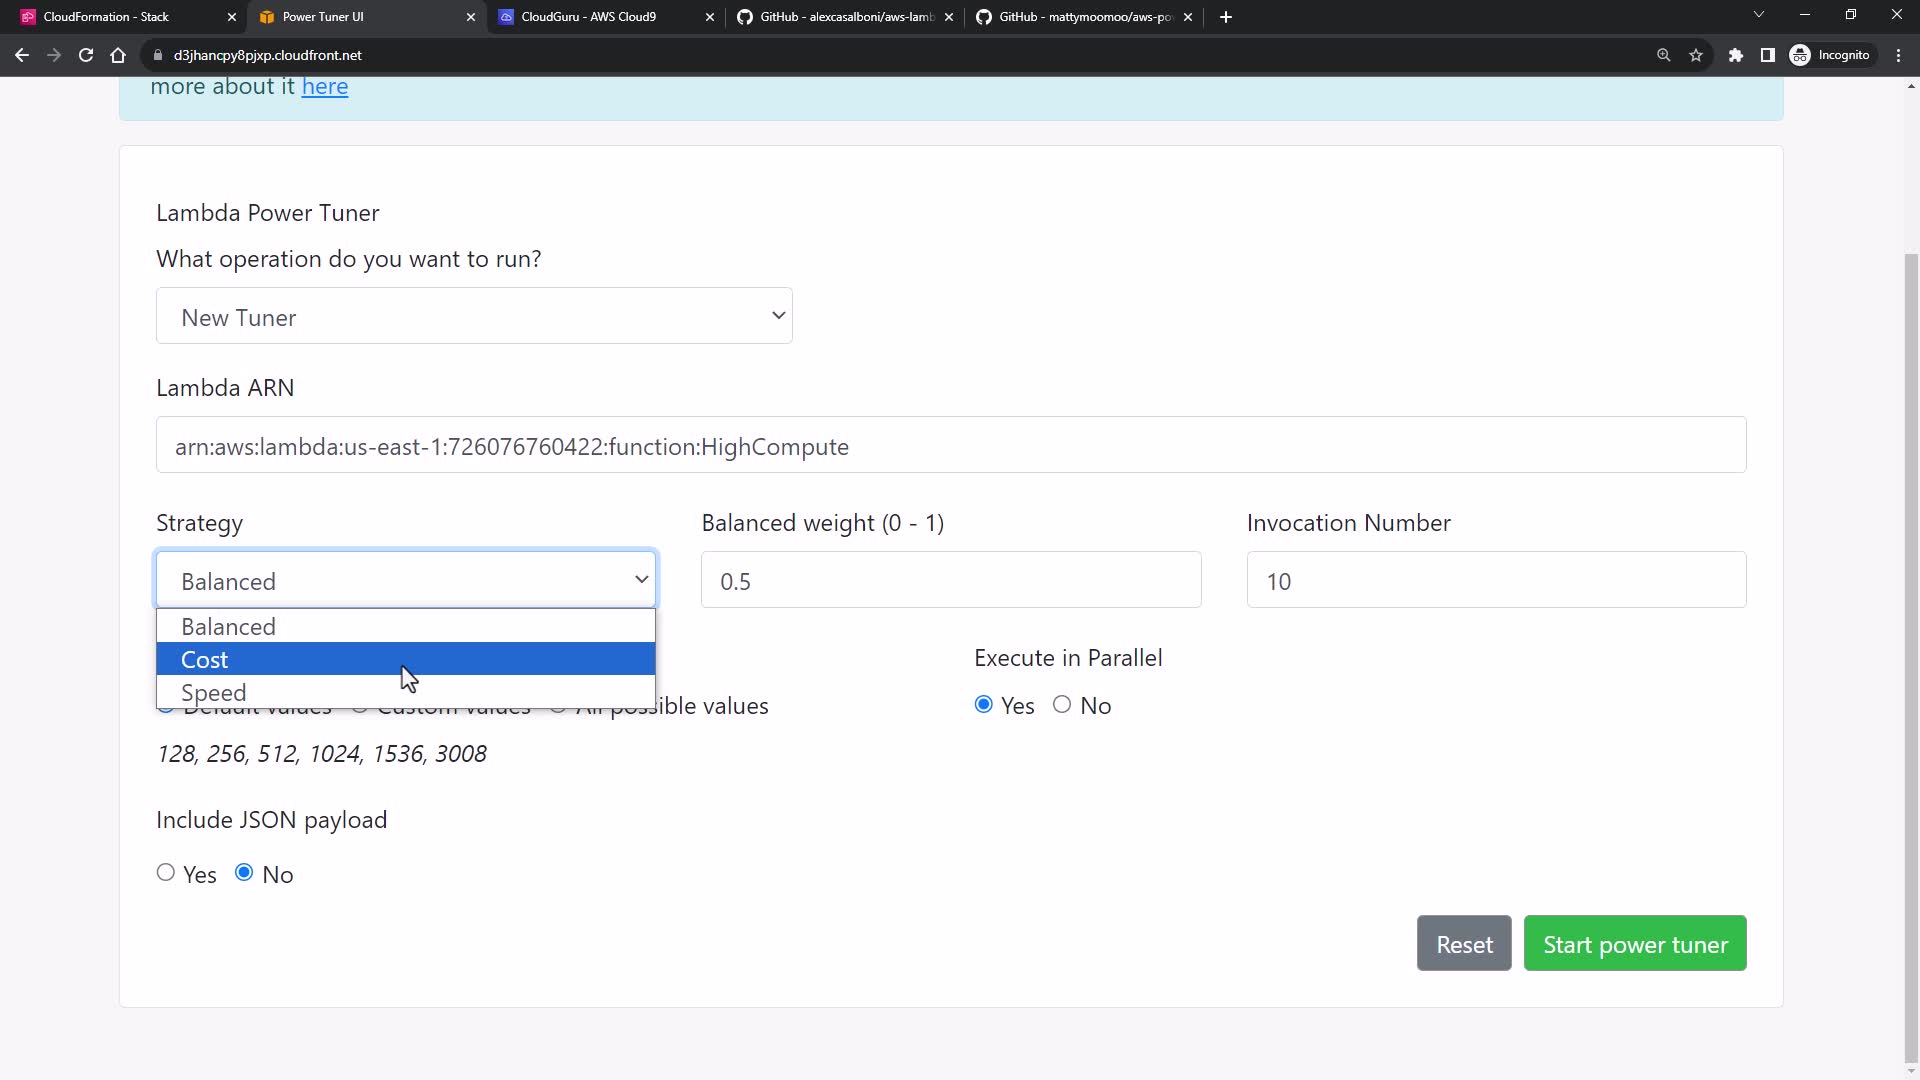Reload the page with refresh icon

click(x=86, y=55)
